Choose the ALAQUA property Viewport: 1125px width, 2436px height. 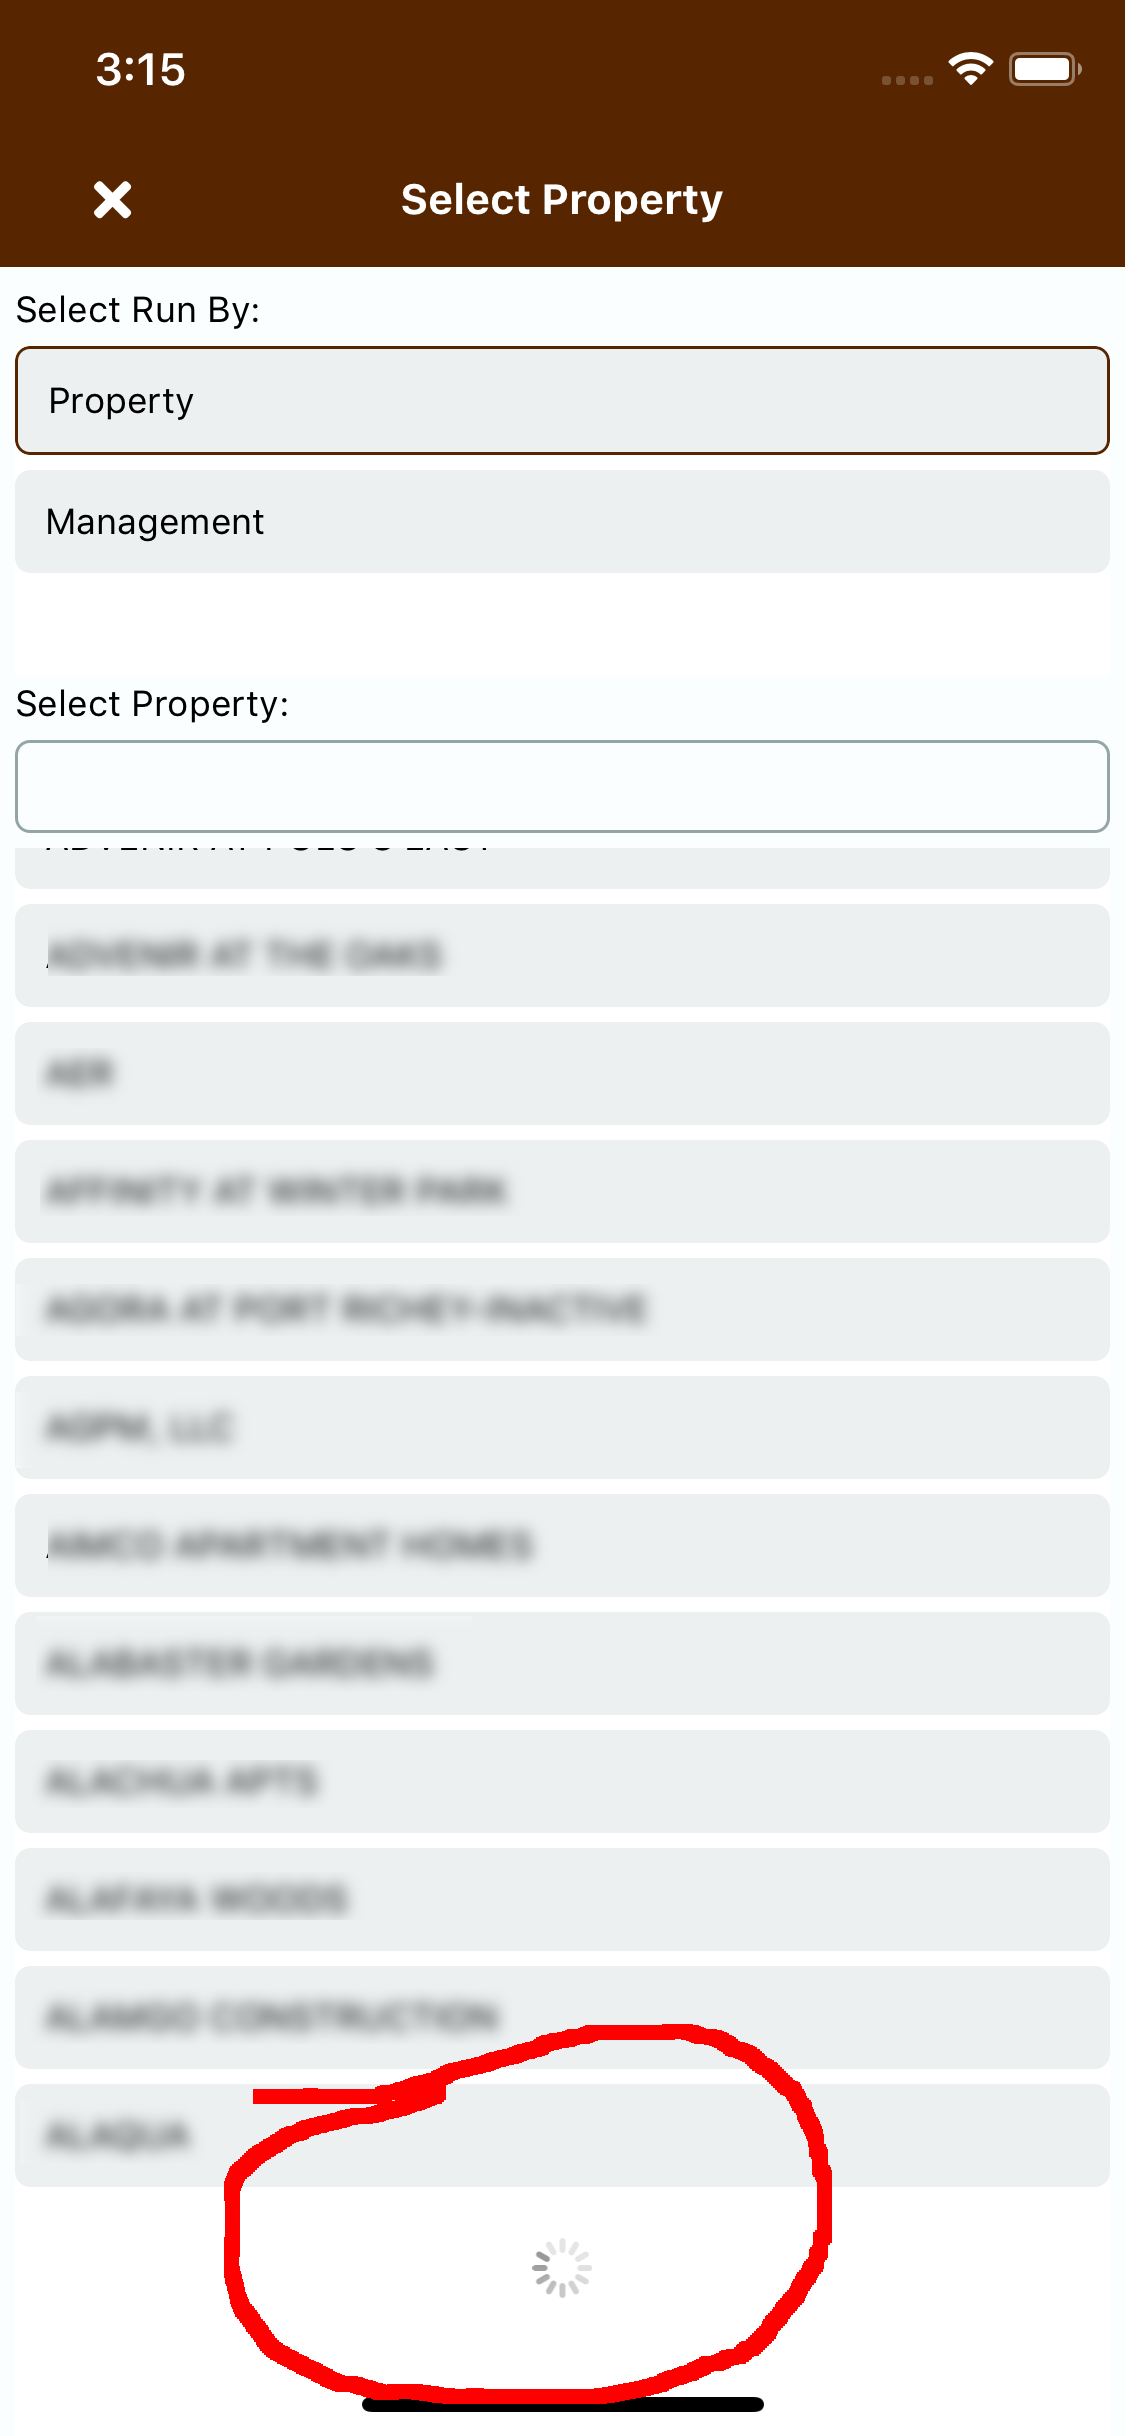point(562,2136)
